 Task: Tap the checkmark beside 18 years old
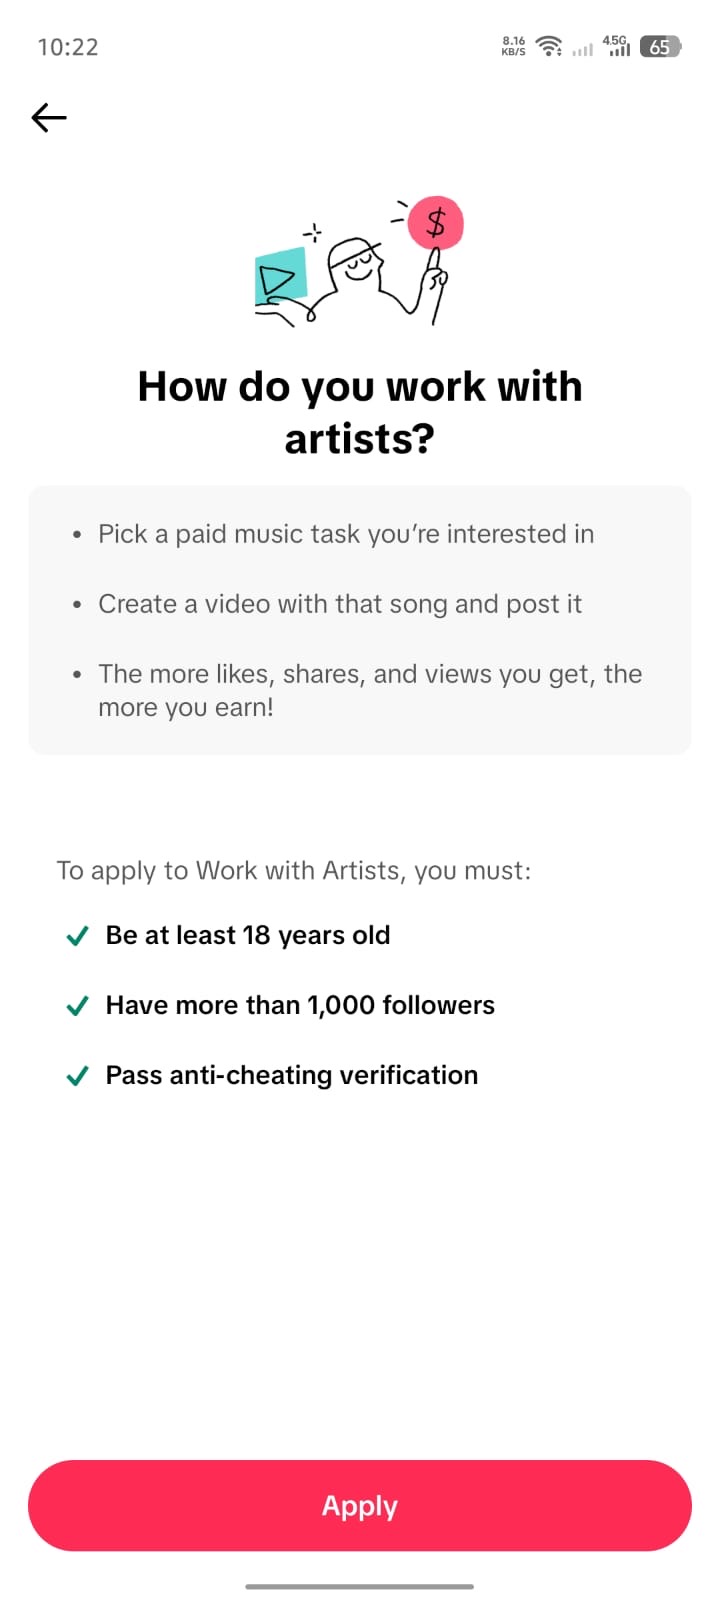pyautogui.click(x=77, y=936)
